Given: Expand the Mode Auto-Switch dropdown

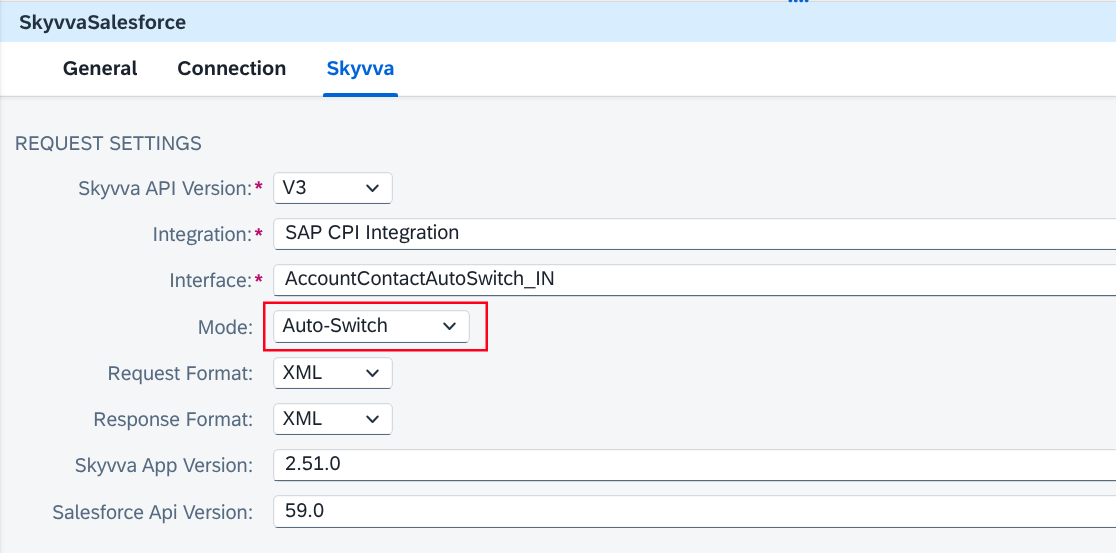Looking at the screenshot, I should coord(372,326).
